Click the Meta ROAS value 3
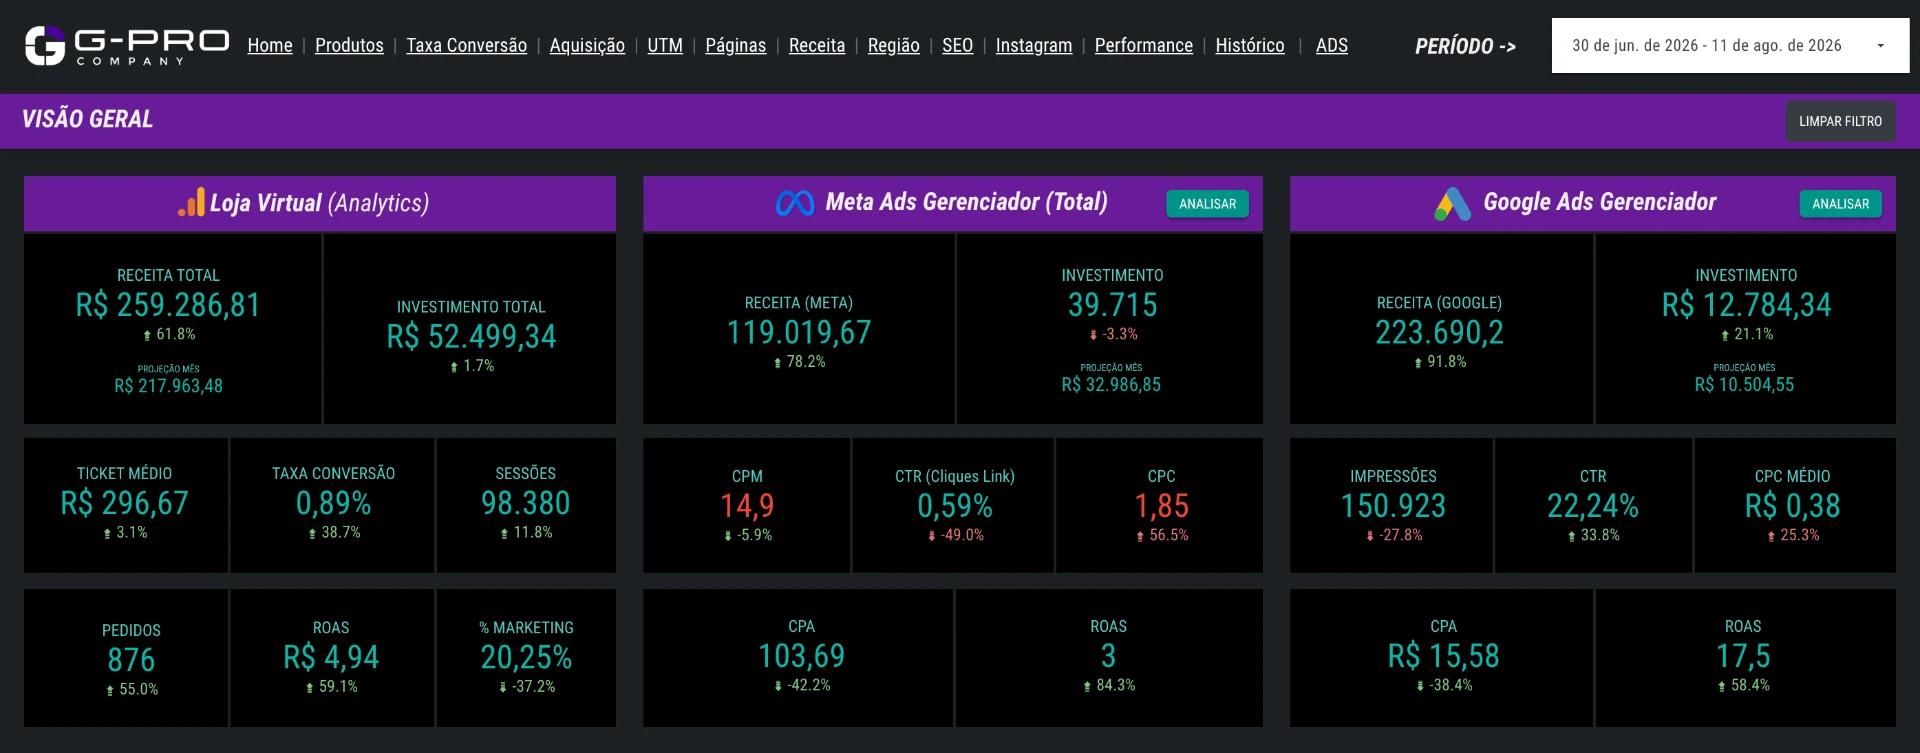 click(x=1108, y=656)
